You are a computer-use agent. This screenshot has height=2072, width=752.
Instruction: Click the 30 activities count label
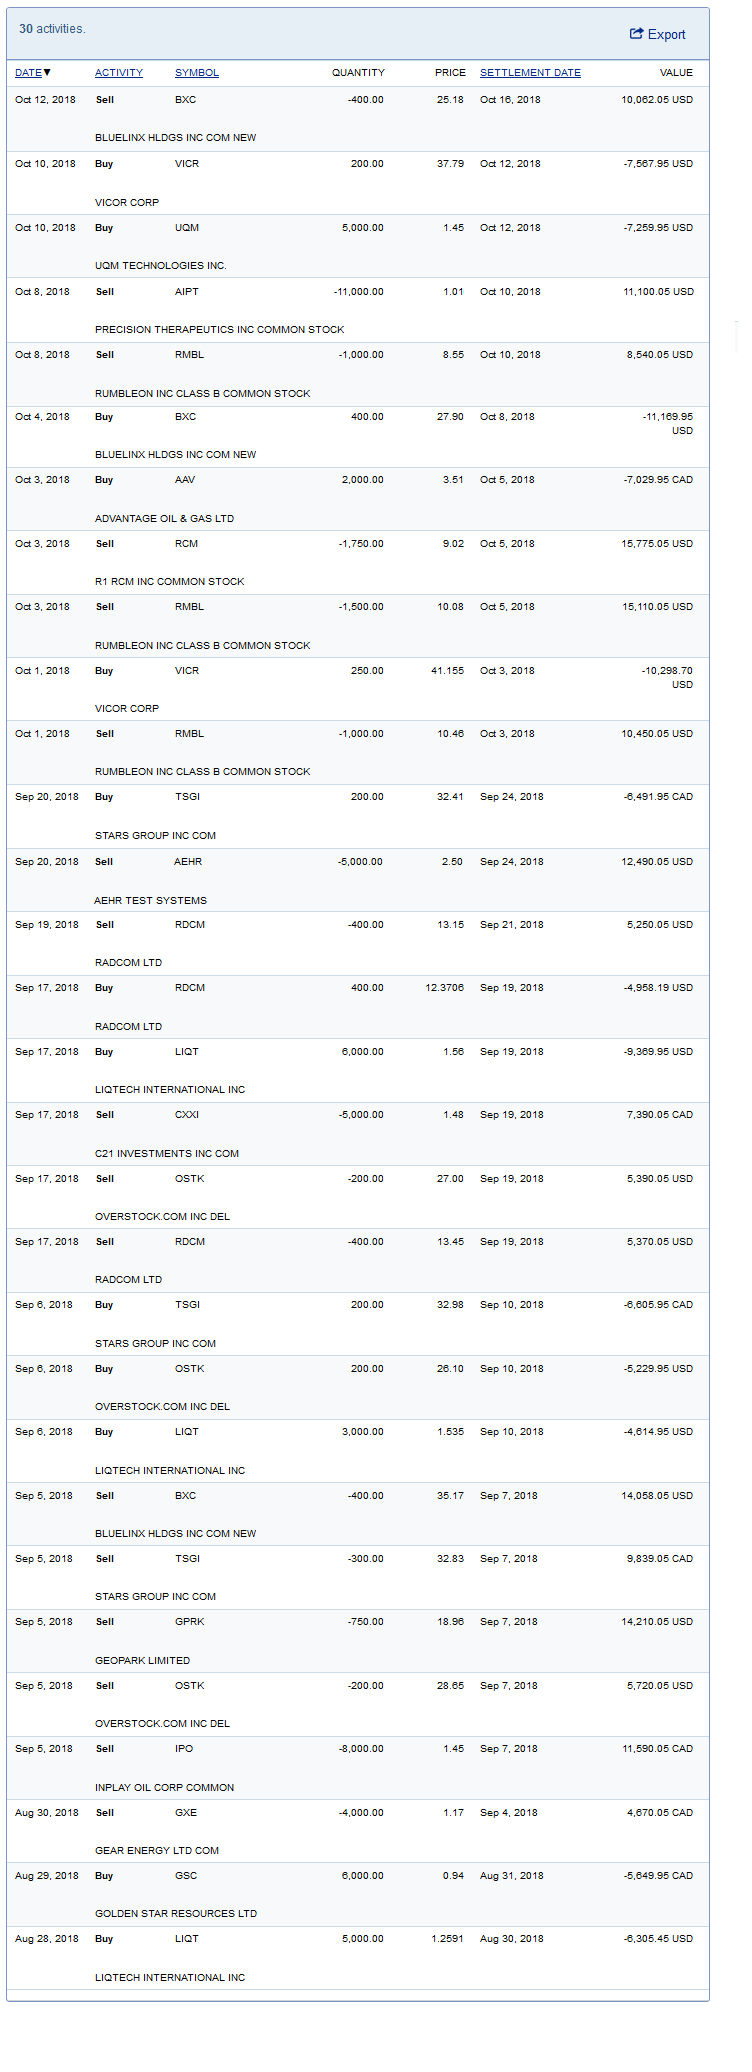[52, 29]
